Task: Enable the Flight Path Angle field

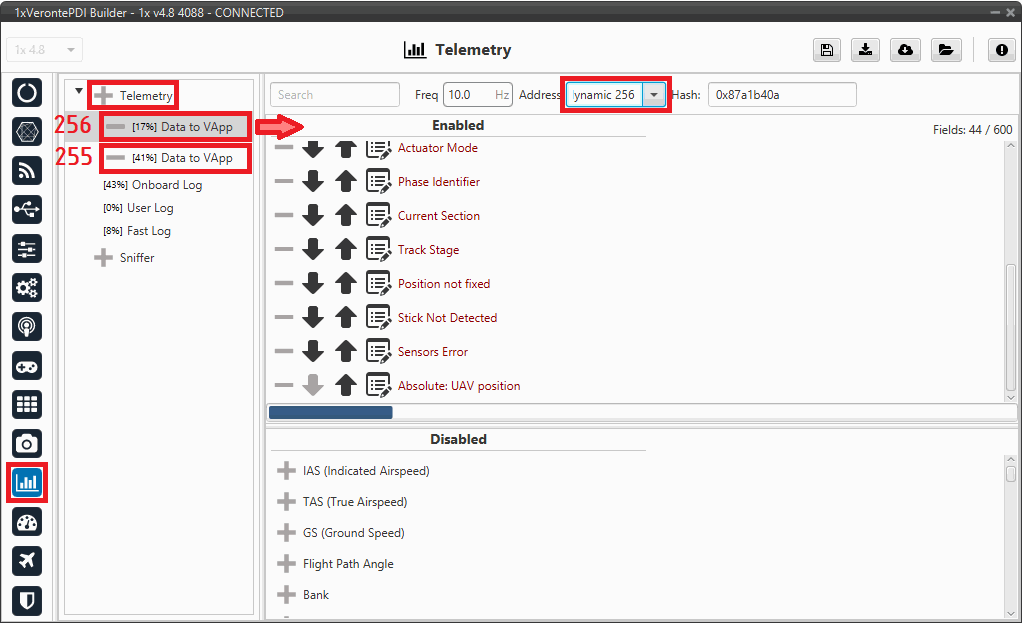Action: click(286, 564)
